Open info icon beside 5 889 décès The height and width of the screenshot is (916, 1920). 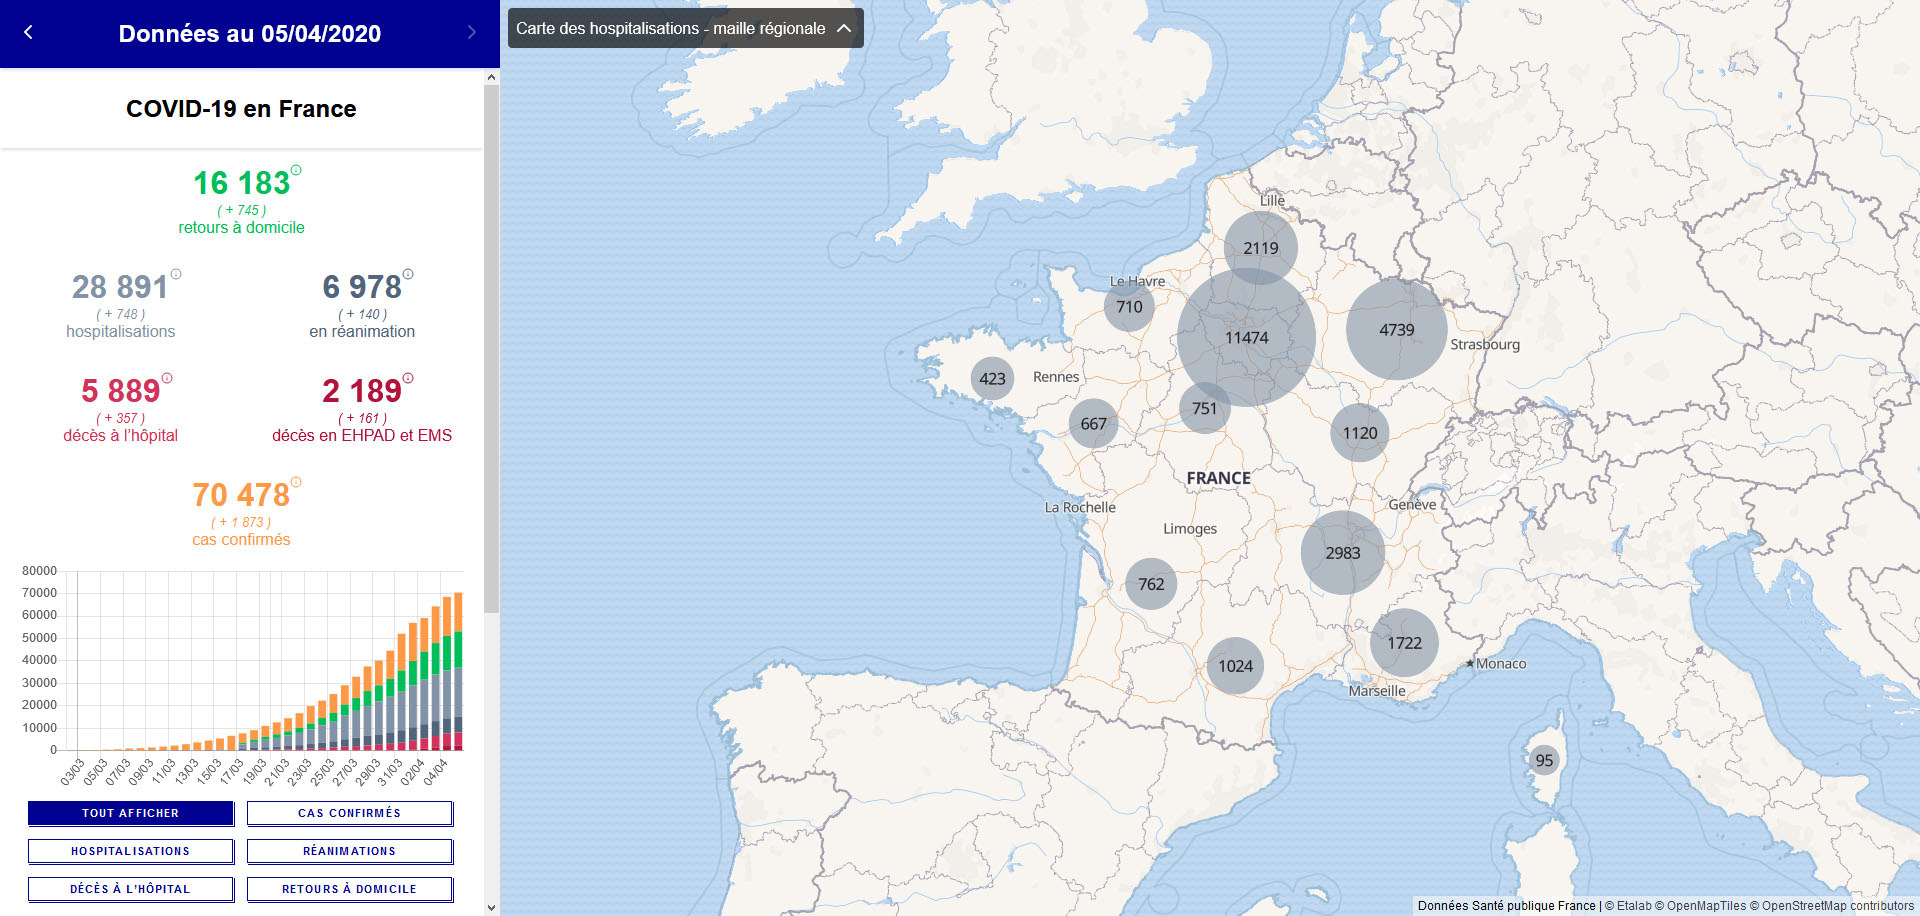coord(167,378)
